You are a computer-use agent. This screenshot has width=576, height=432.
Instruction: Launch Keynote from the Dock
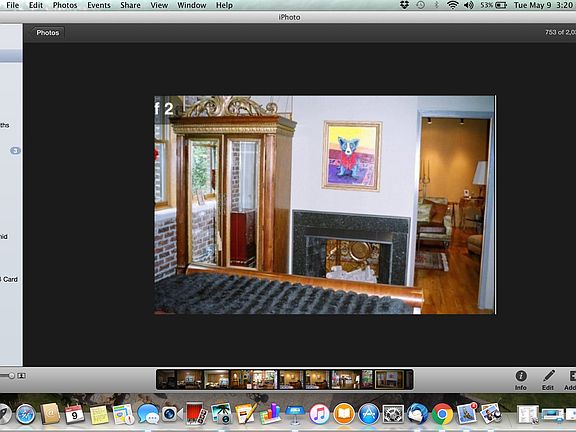click(x=295, y=414)
